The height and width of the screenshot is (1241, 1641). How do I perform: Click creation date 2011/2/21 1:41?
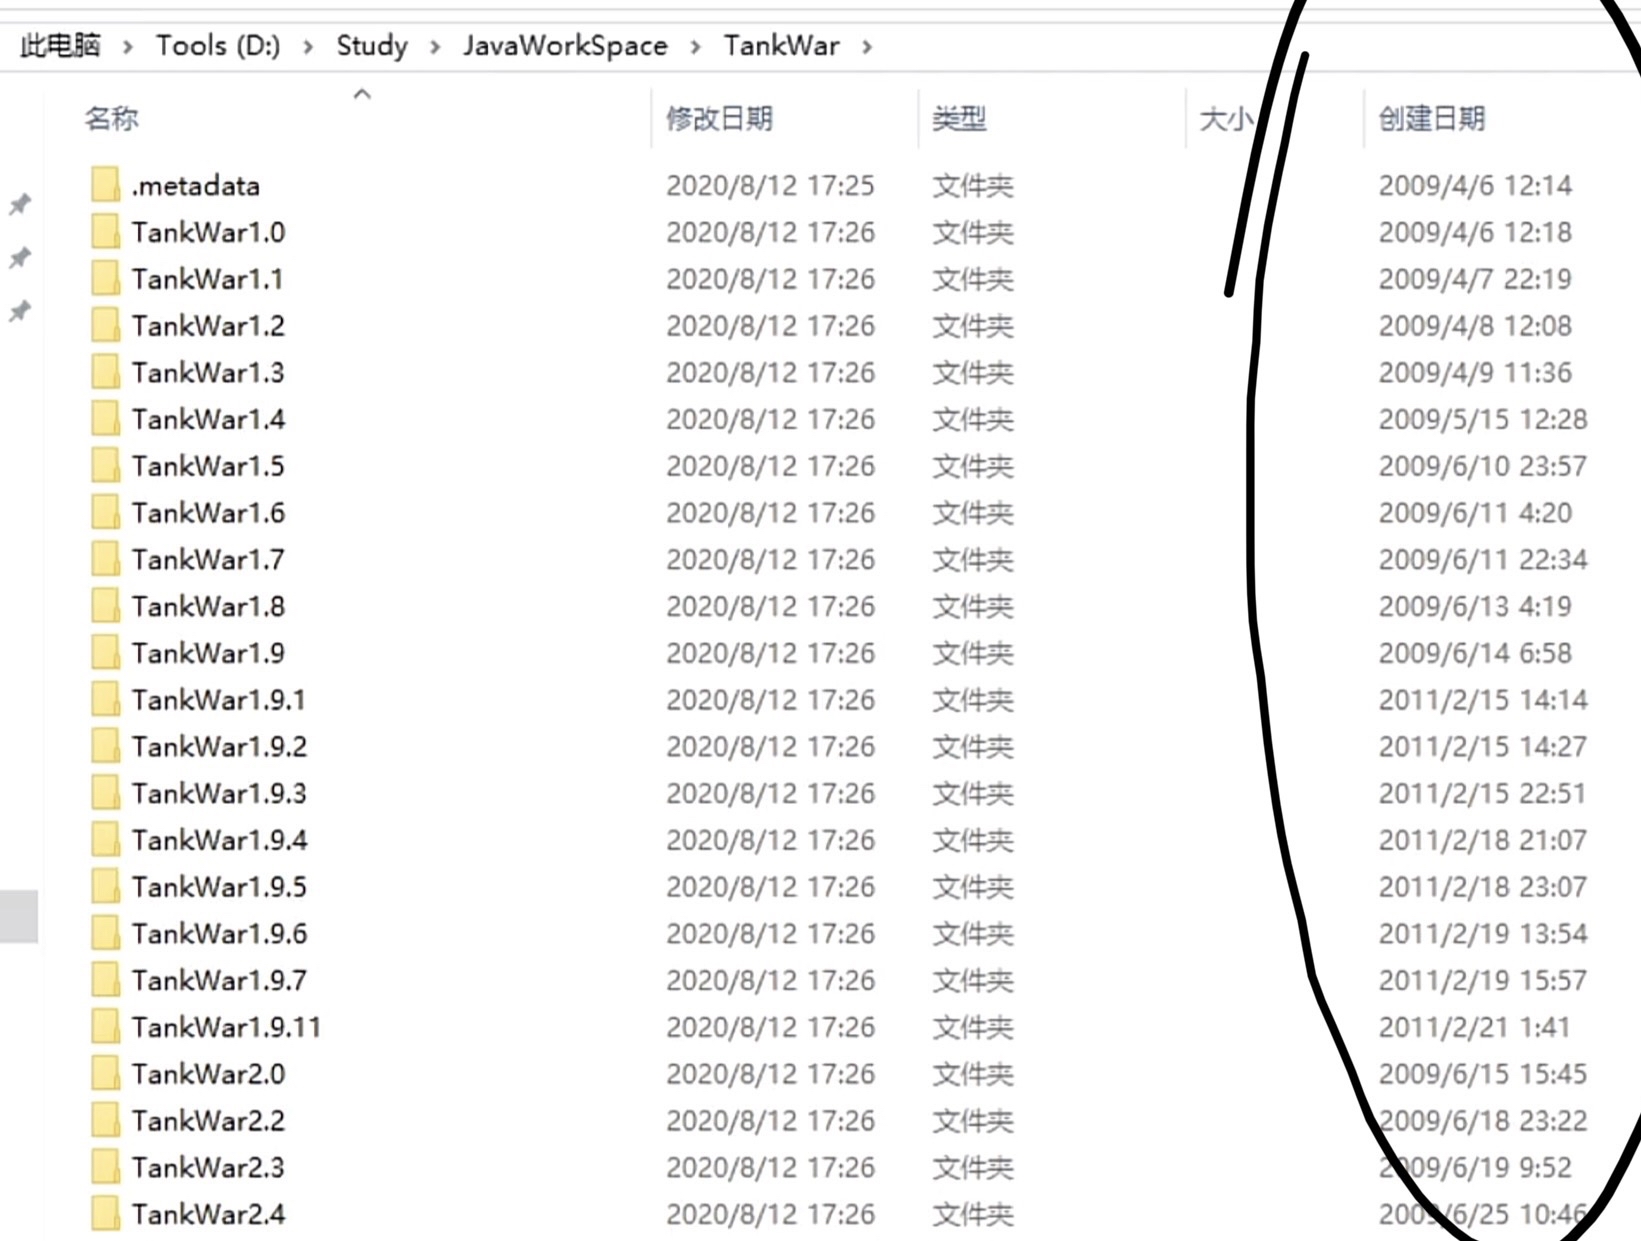click(x=1475, y=1027)
